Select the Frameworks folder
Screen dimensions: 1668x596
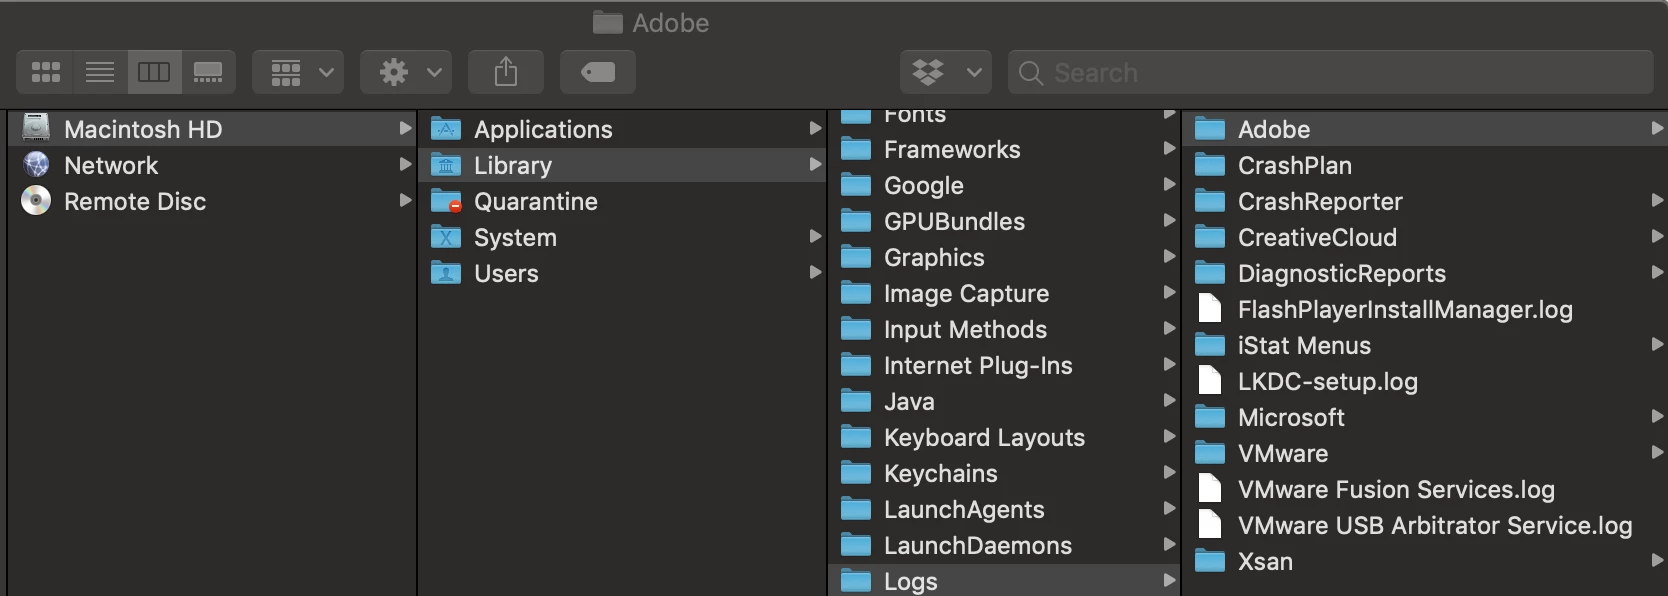(x=1004, y=149)
